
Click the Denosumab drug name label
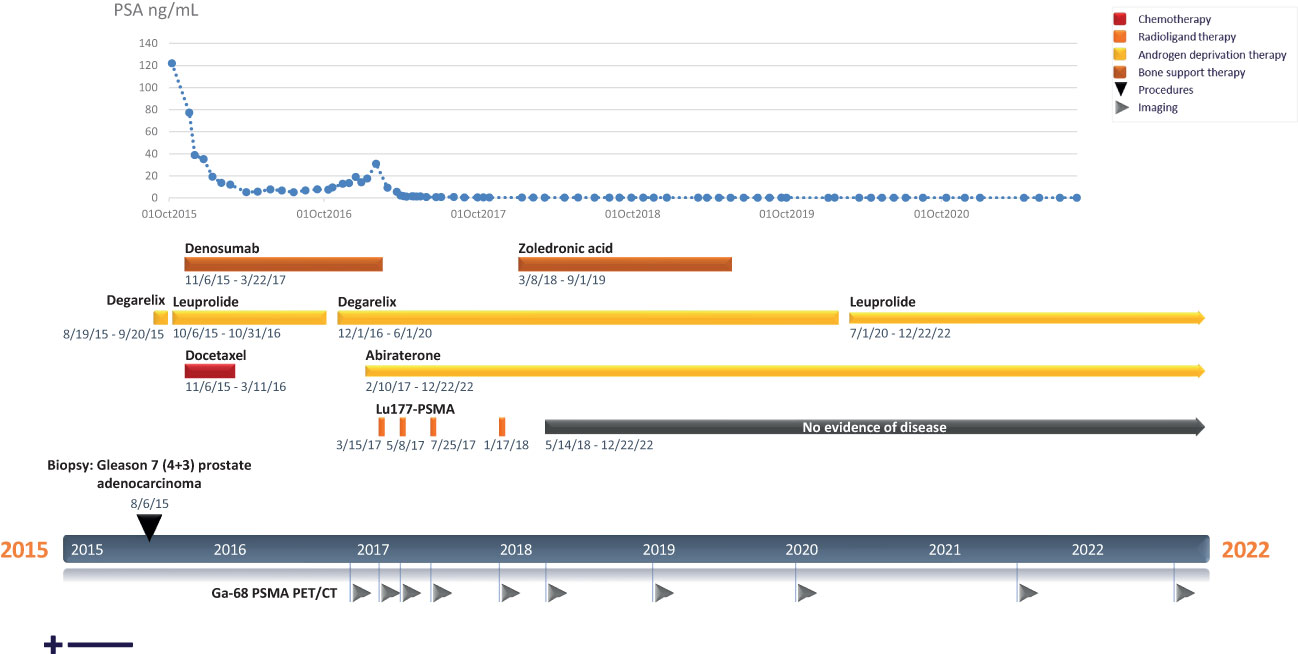pos(220,247)
